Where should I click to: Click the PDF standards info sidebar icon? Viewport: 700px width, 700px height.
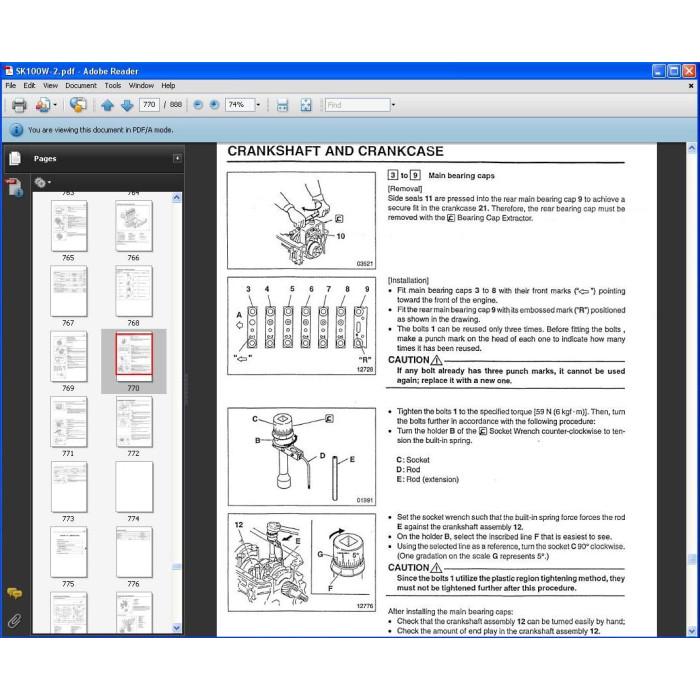coord(14,188)
